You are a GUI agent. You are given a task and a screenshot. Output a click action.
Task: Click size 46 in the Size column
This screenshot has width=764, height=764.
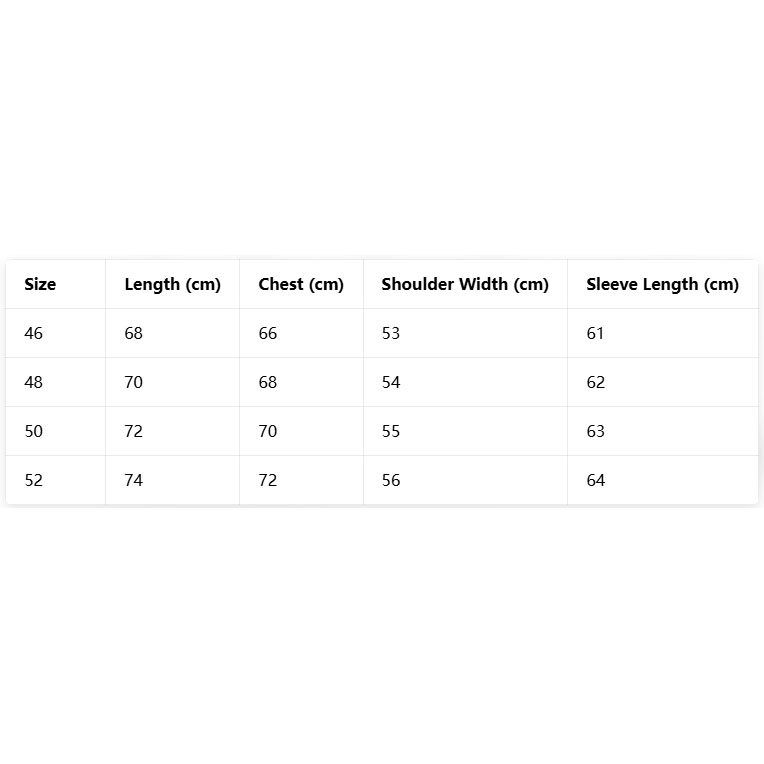[34, 333]
